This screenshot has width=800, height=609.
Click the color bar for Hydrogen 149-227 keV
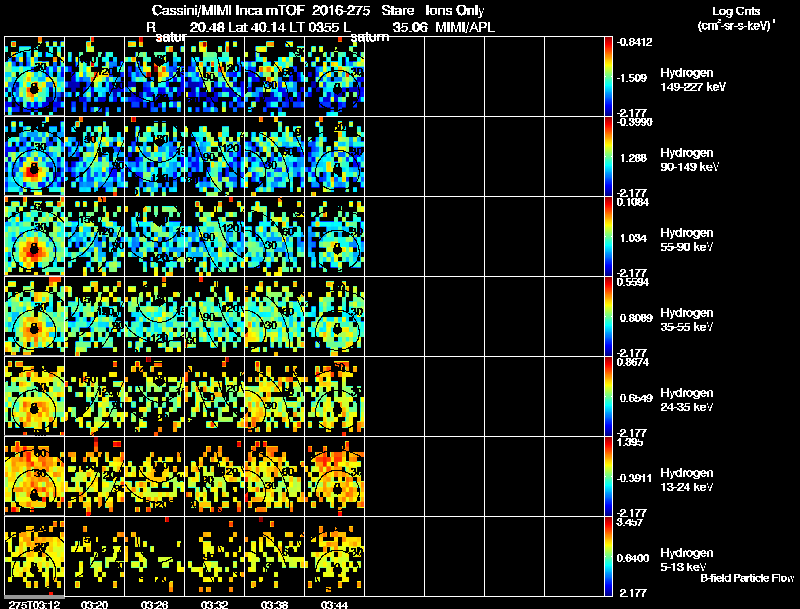pyautogui.click(x=610, y=77)
